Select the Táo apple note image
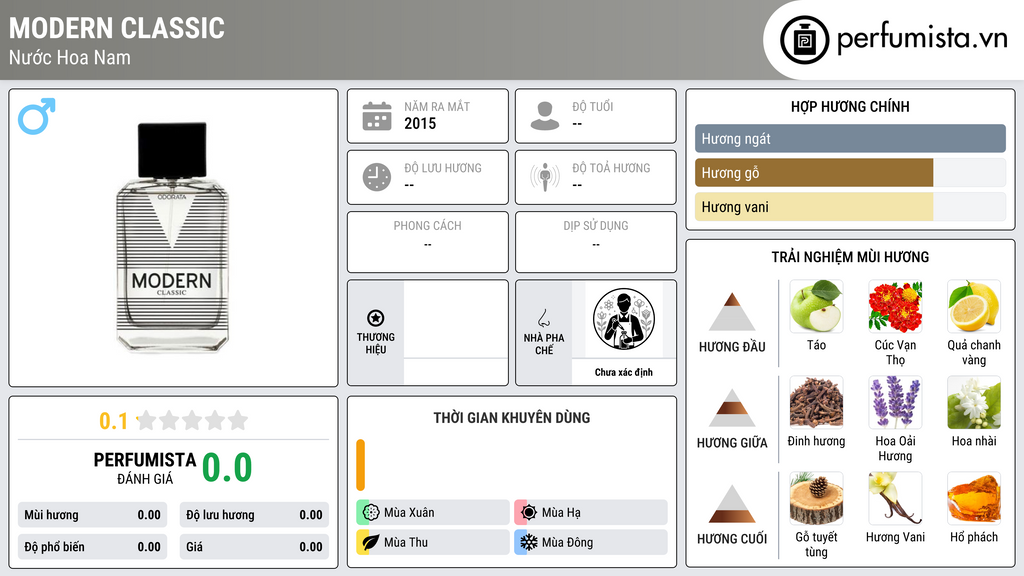The image size is (1024, 576). pos(816,306)
